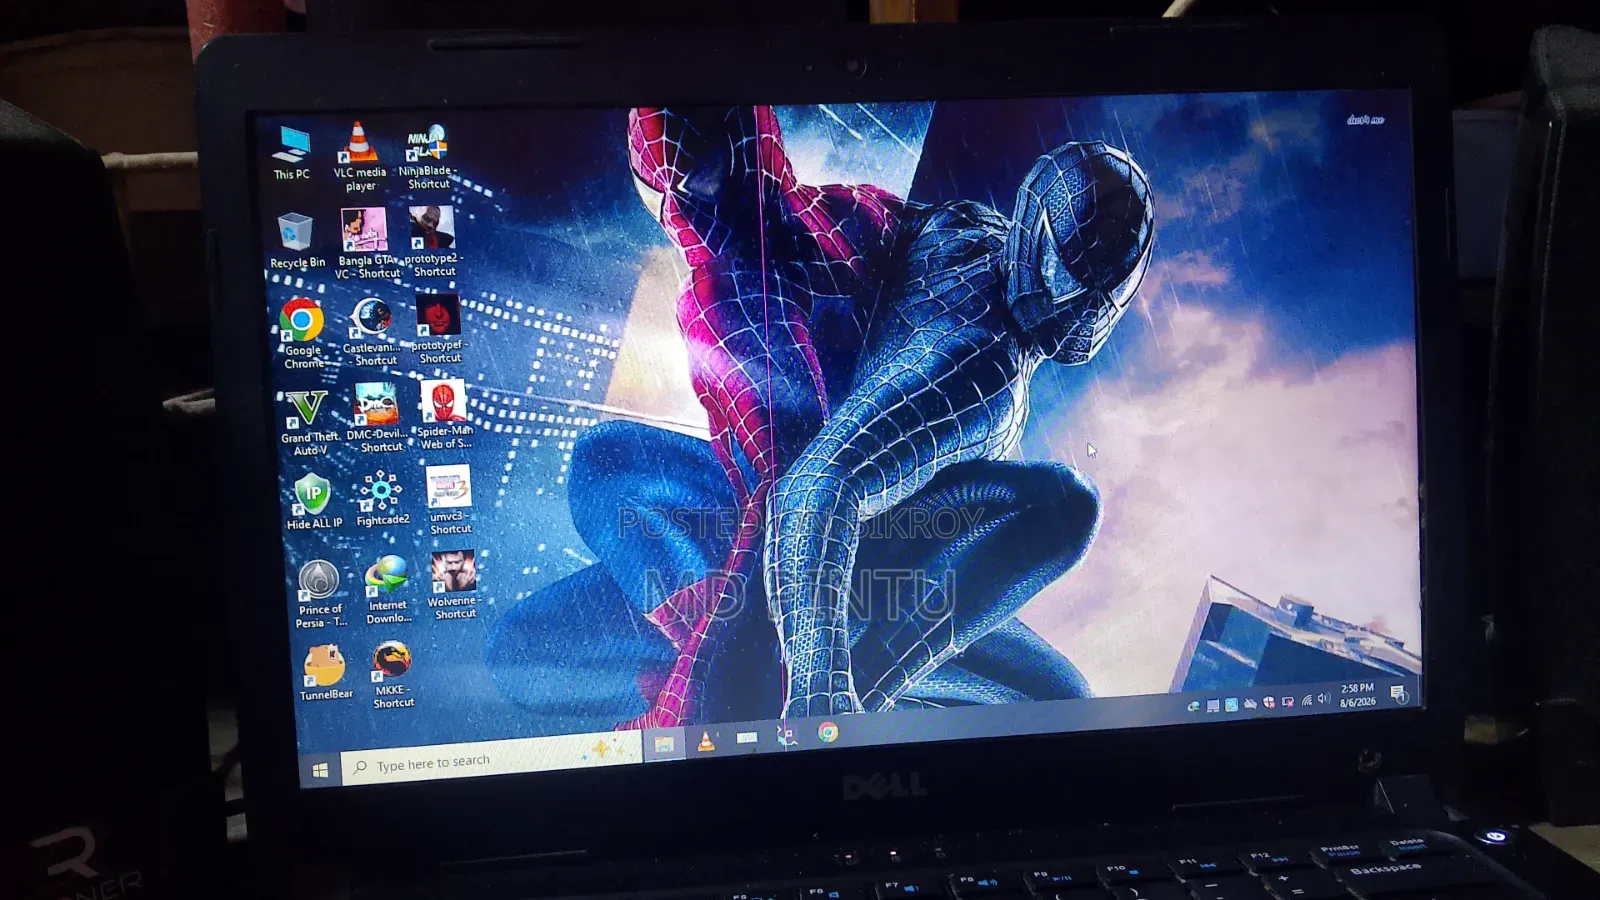Open the Wi-Fi network tray icon
1600x900 pixels.
[x=1307, y=700]
